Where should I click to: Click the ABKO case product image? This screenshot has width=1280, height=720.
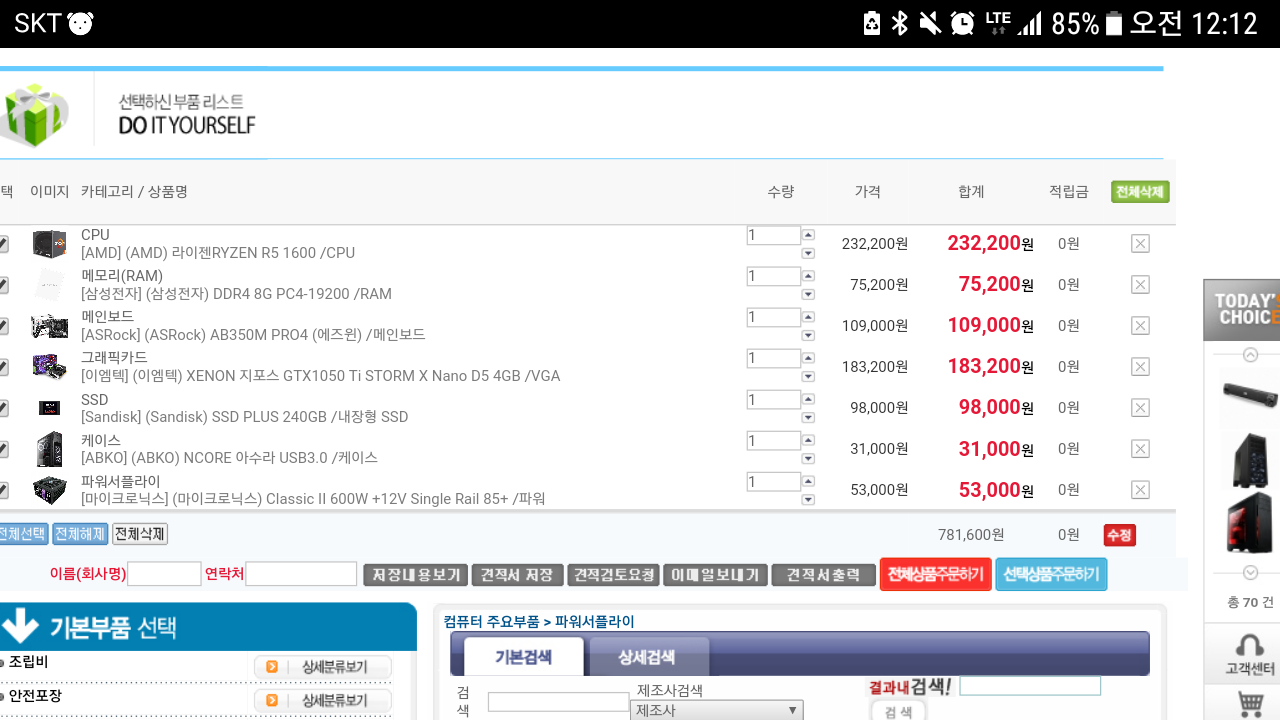click(x=49, y=449)
